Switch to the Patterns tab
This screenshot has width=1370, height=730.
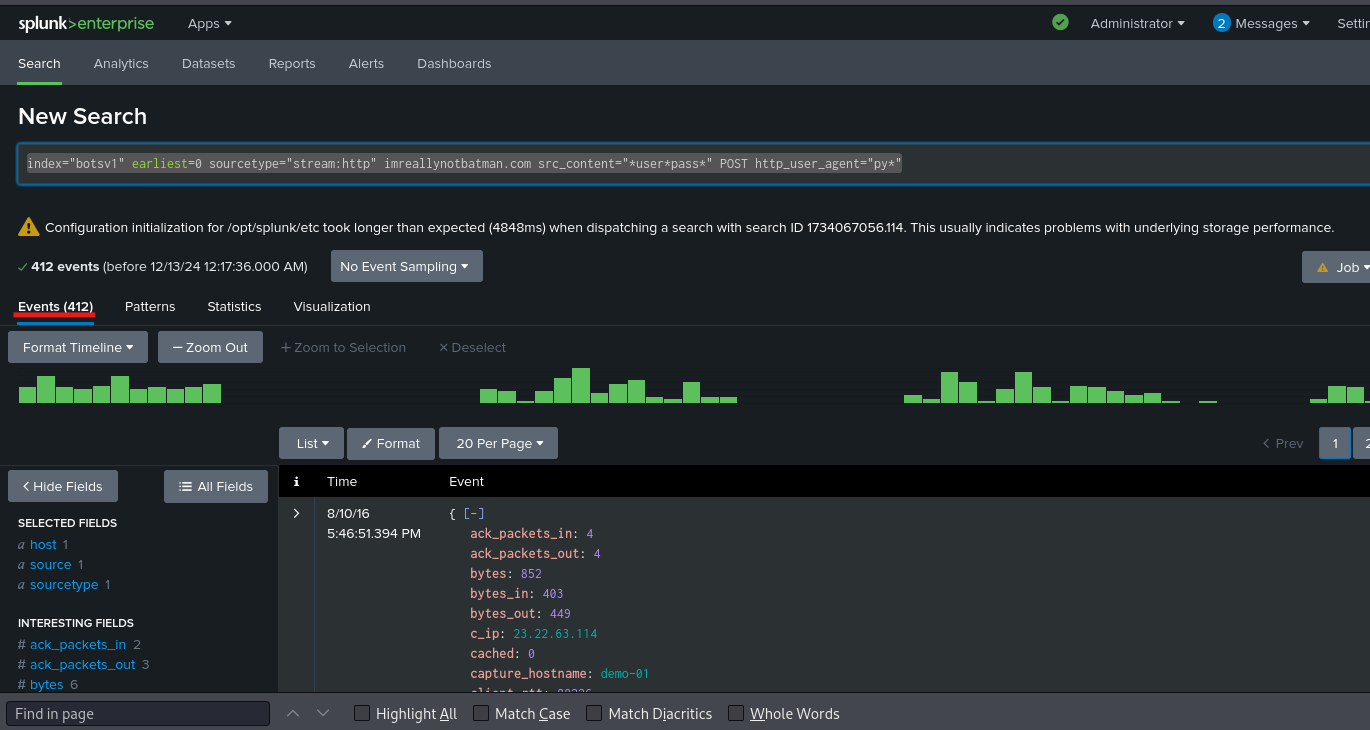click(x=150, y=306)
